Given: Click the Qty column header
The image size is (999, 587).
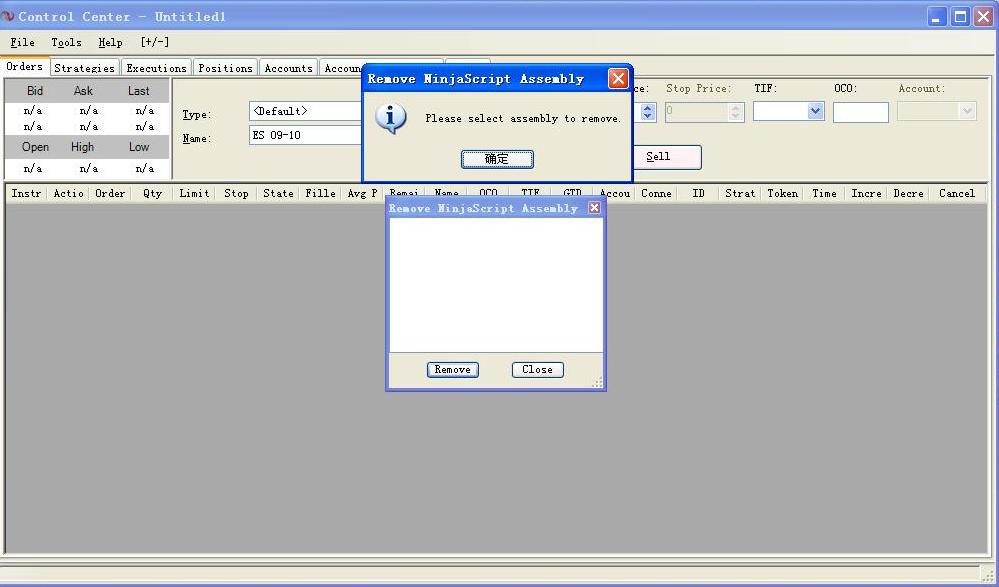Looking at the screenshot, I should click(x=152, y=193).
